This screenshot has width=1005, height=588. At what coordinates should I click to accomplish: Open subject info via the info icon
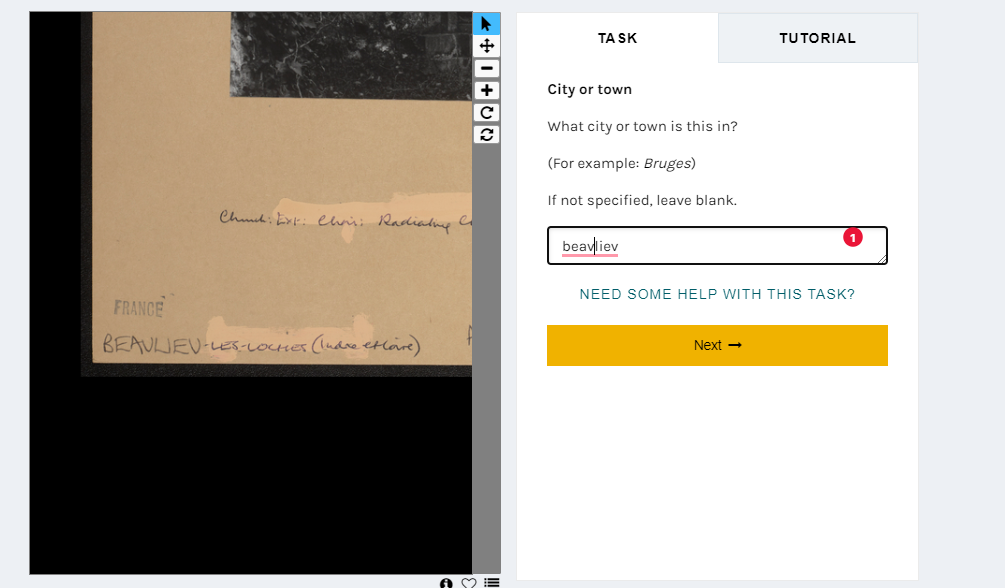[x=446, y=583]
